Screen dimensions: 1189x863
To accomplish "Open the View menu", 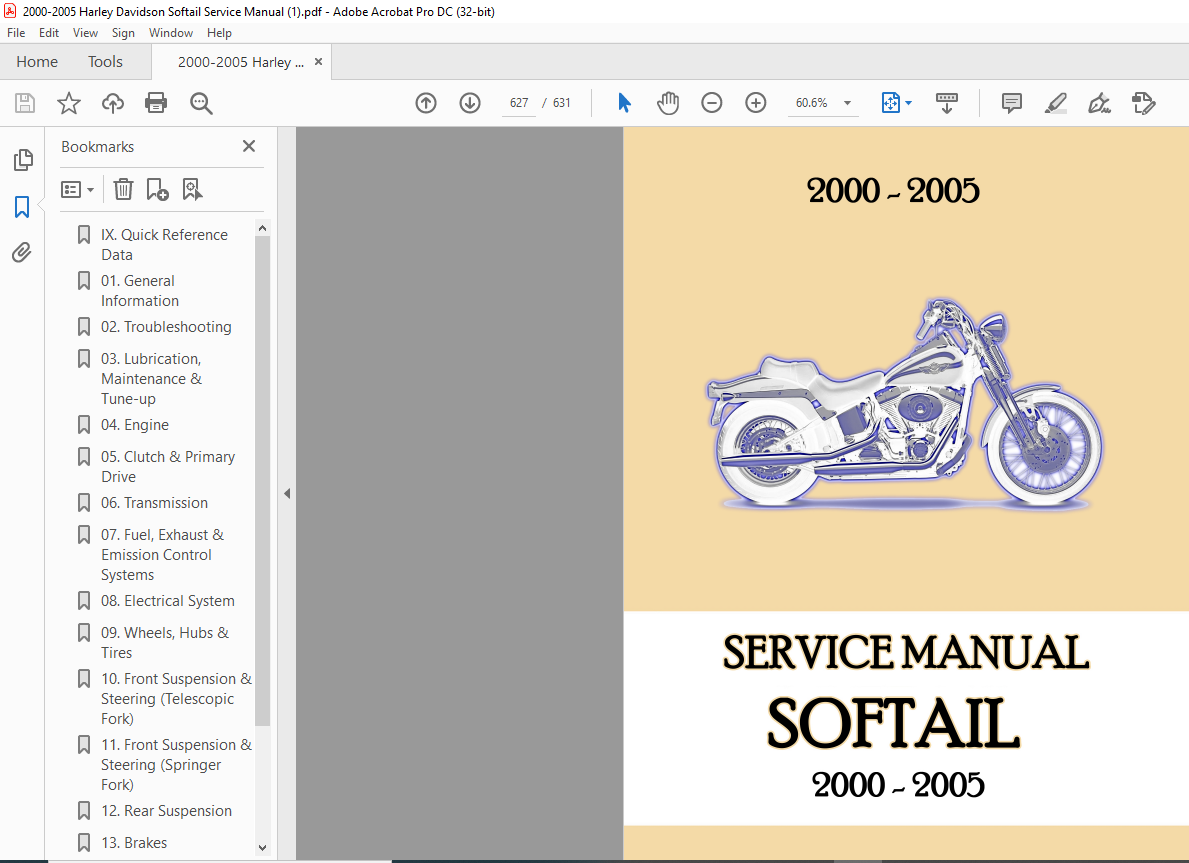I will coord(85,33).
